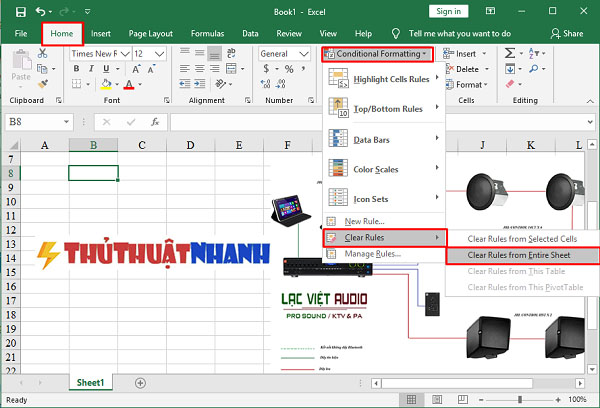Open the Home ribbon tab
The height and width of the screenshot is (408, 600).
coord(62,34)
